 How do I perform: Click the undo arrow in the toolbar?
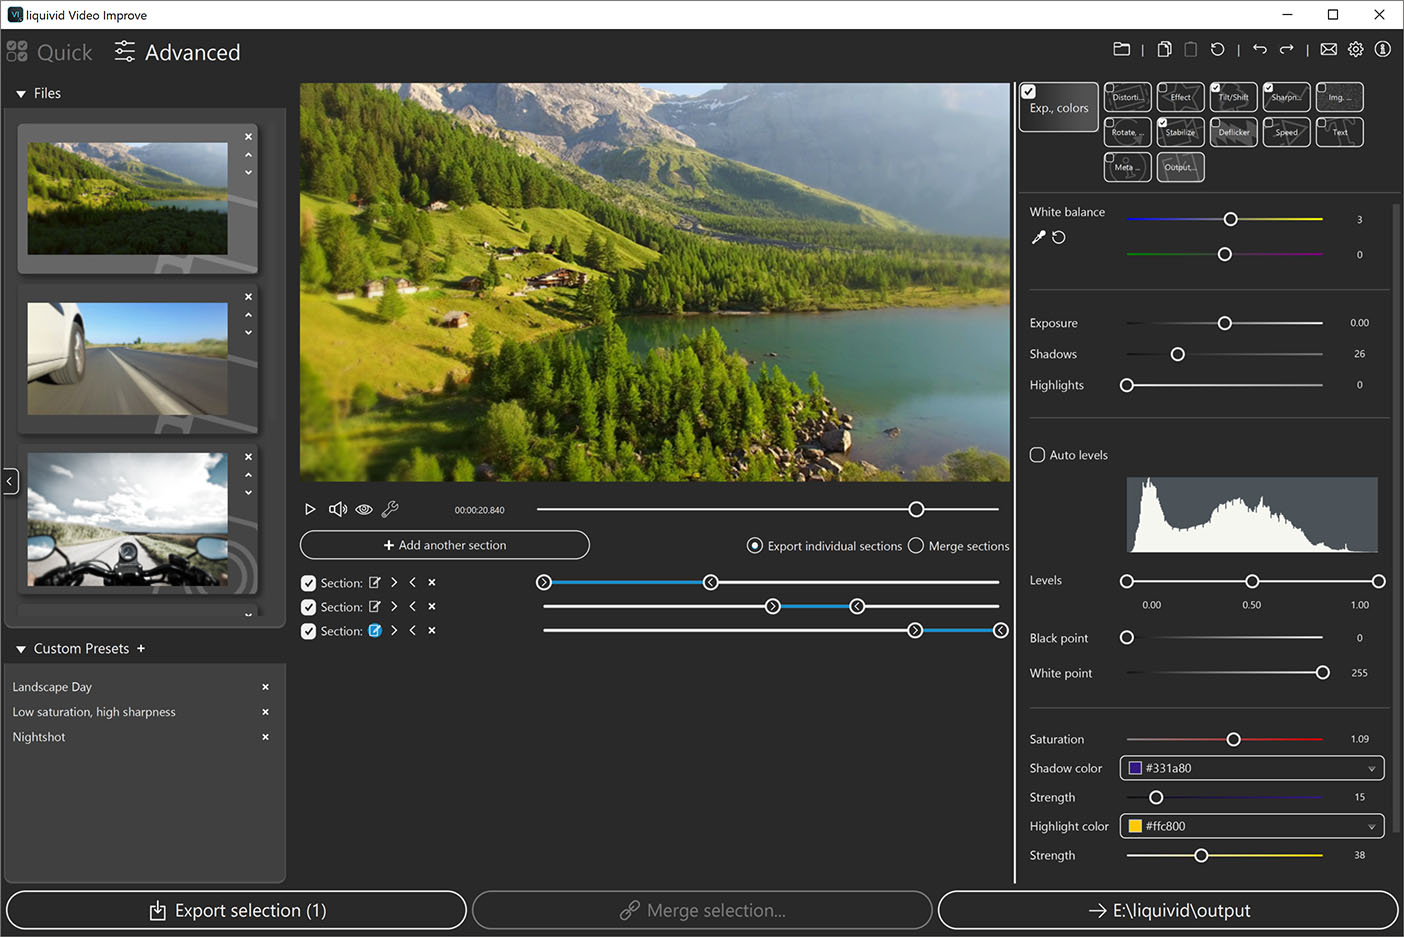click(1259, 48)
